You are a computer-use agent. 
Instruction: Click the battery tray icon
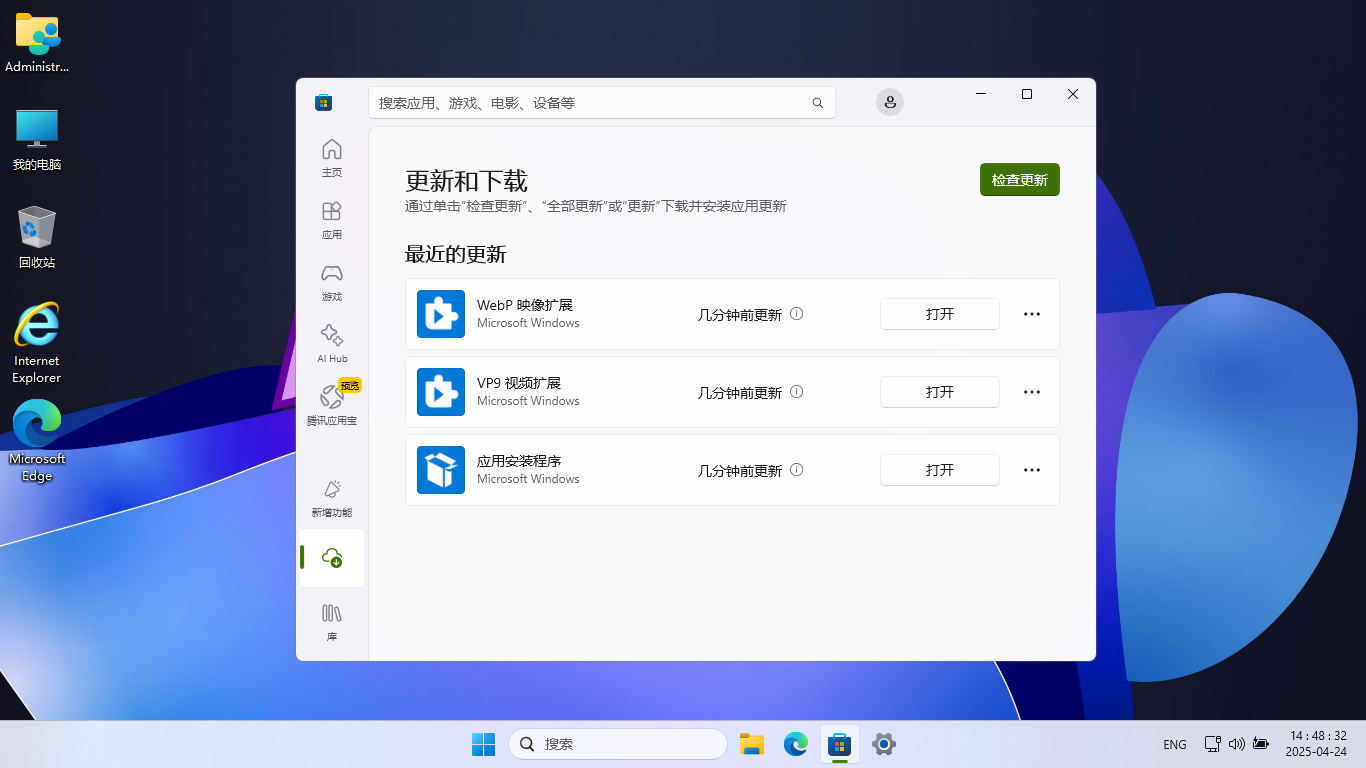[1261, 744]
